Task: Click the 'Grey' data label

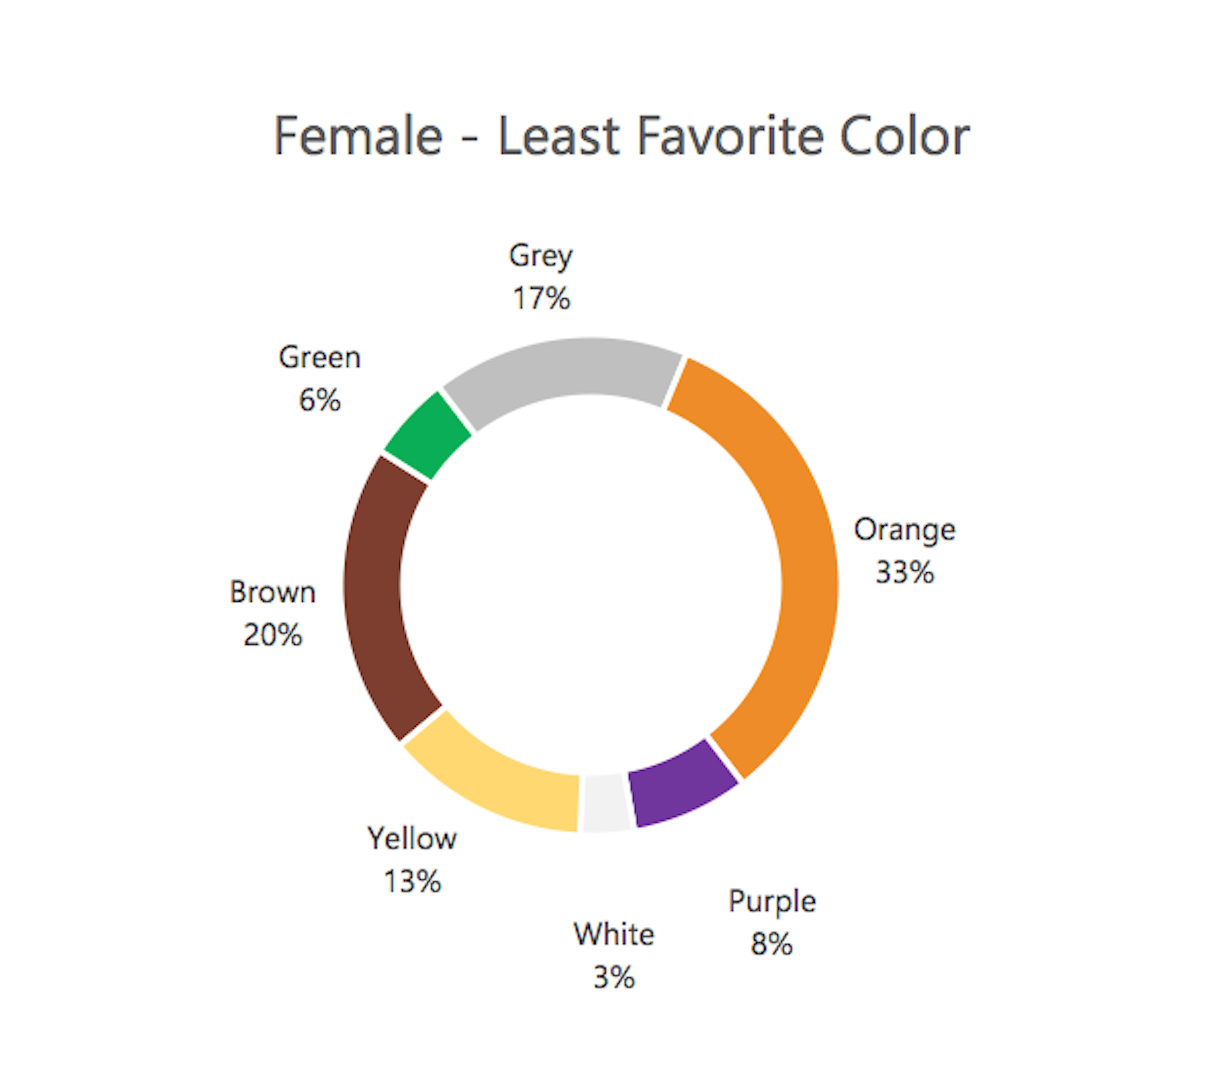Action: click(x=540, y=256)
